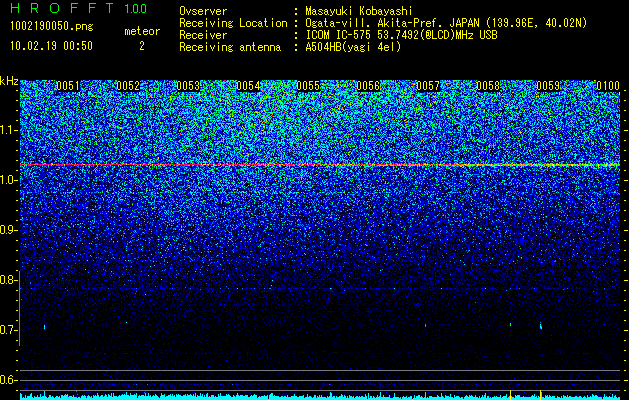Click the 1.0 kHz axis label
The height and width of the screenshot is (400, 629).
[x=8, y=180]
